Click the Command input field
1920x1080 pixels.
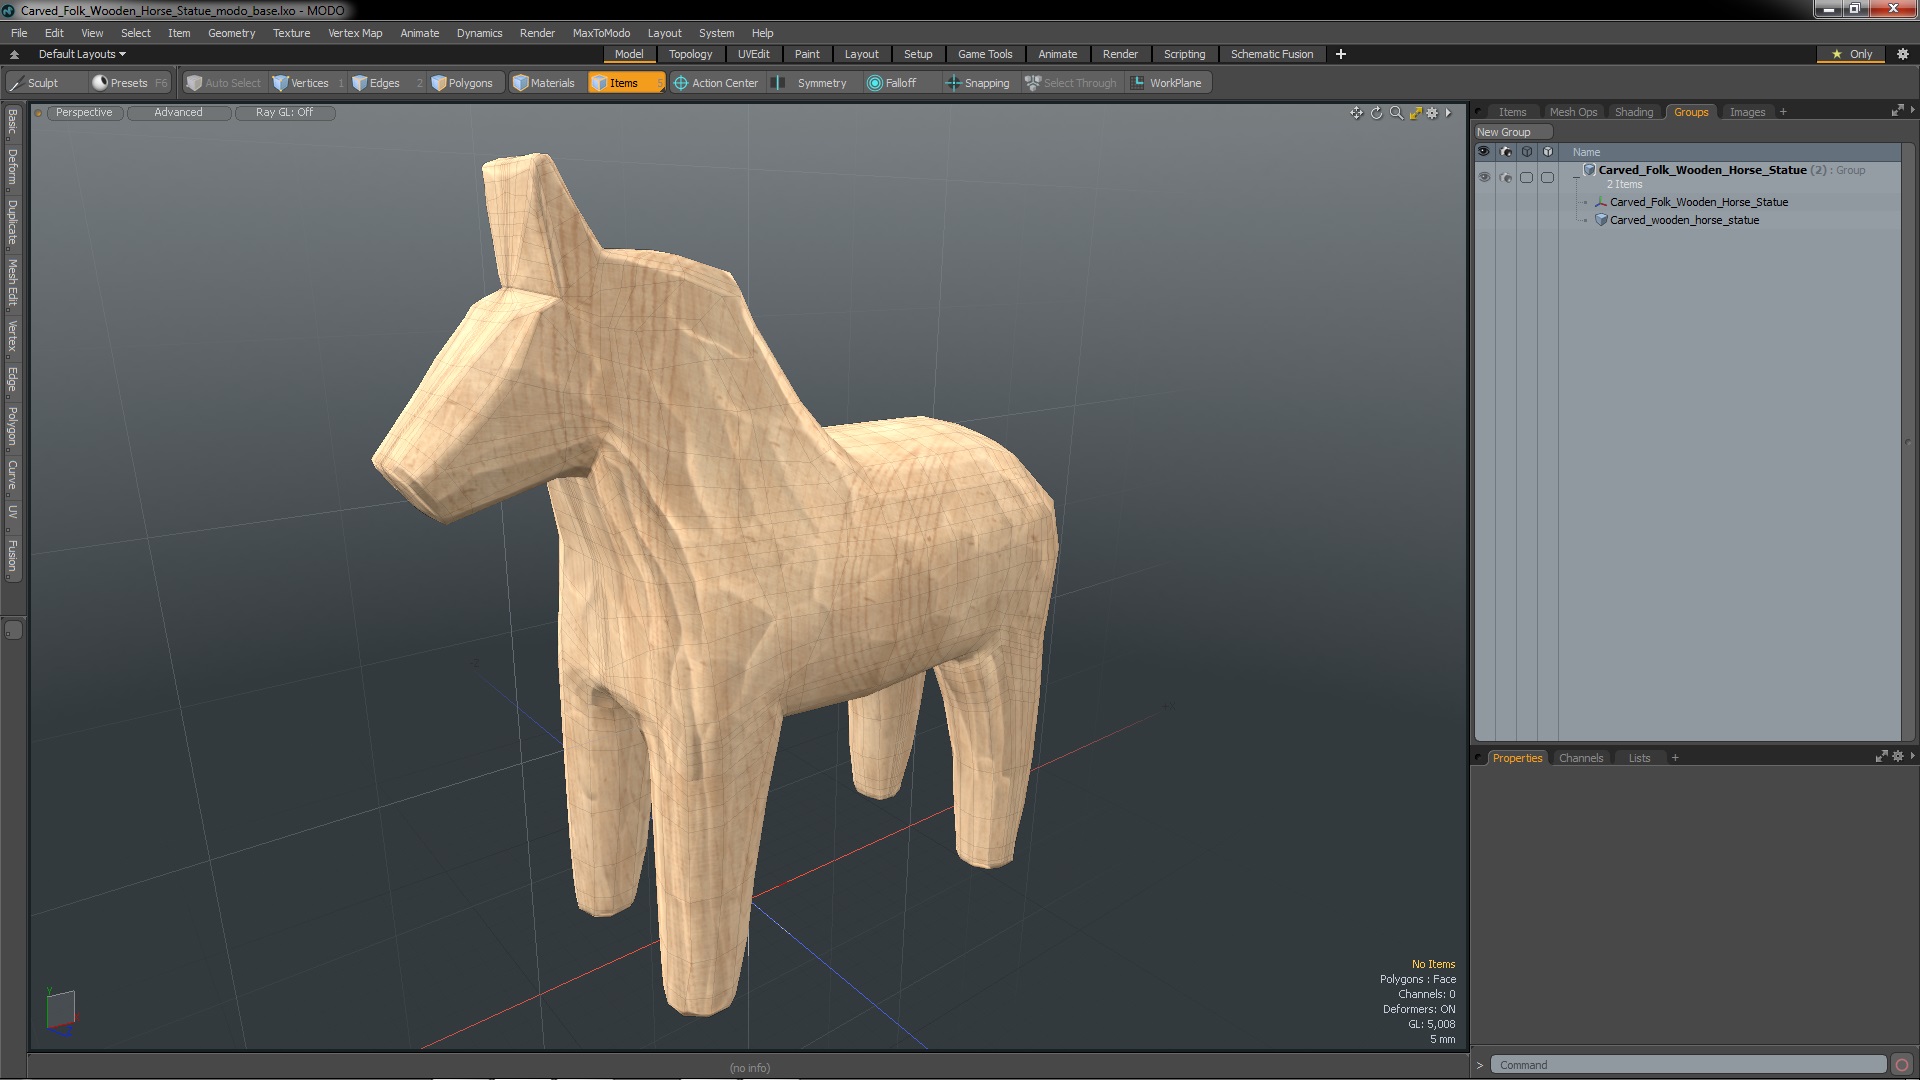pos(1688,1065)
